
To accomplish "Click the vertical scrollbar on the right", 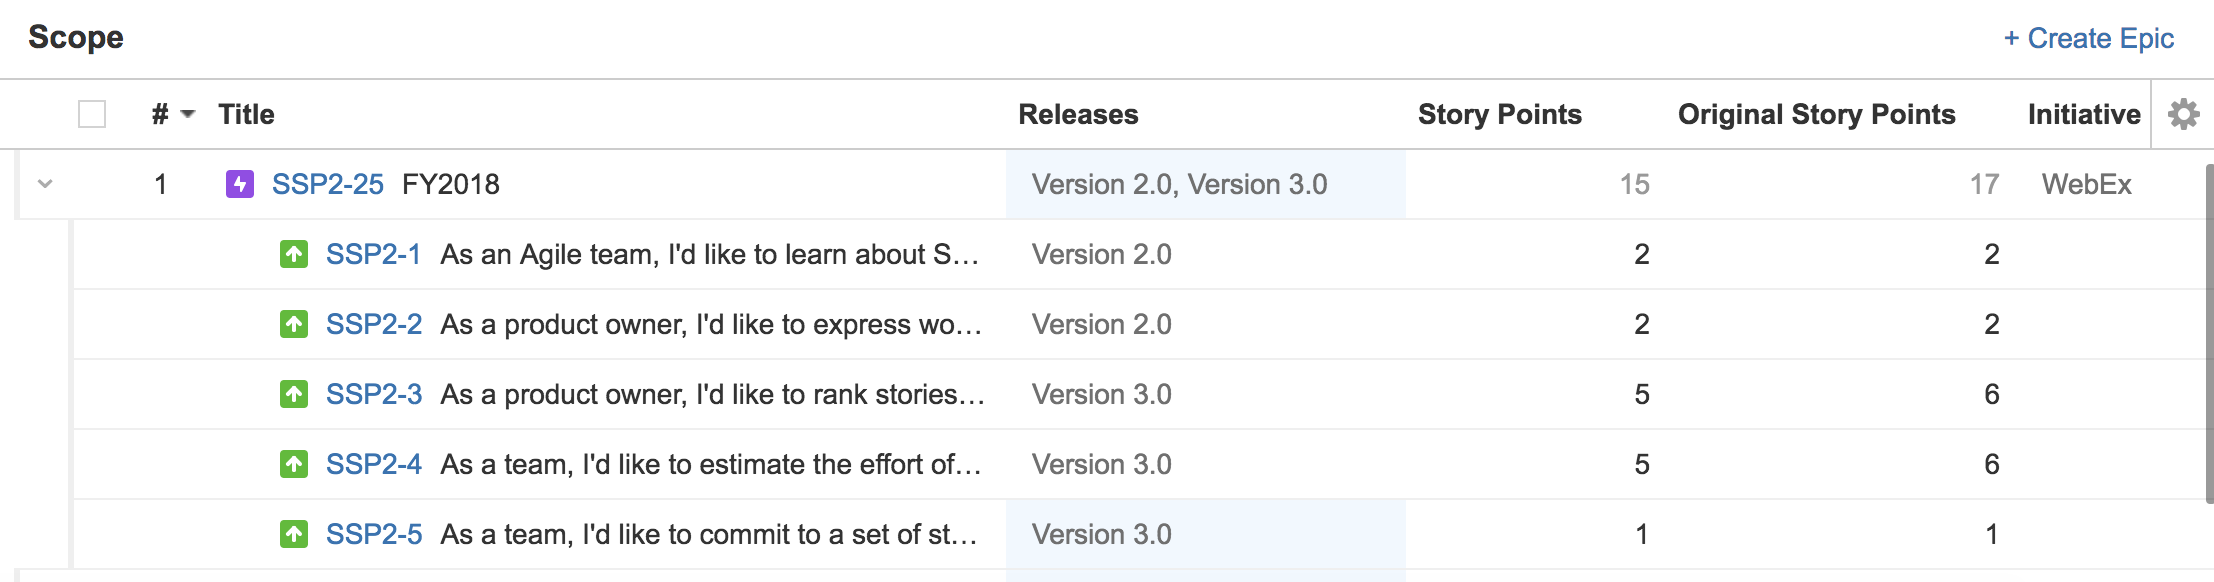I will pos(2208,333).
